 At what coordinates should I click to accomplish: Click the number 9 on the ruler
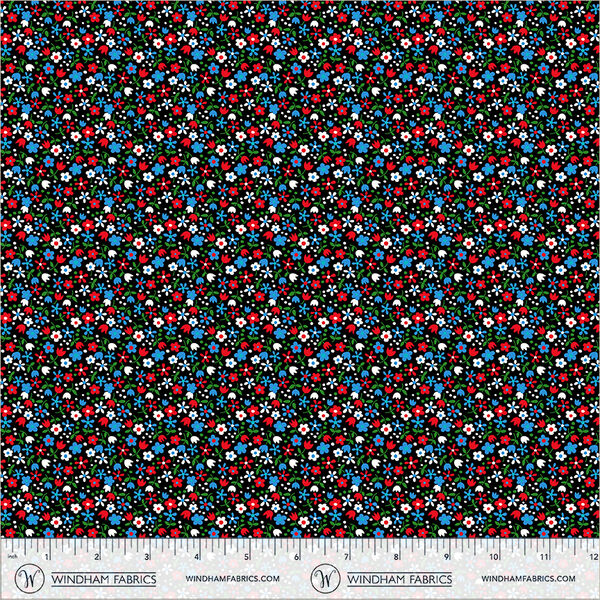446,556
